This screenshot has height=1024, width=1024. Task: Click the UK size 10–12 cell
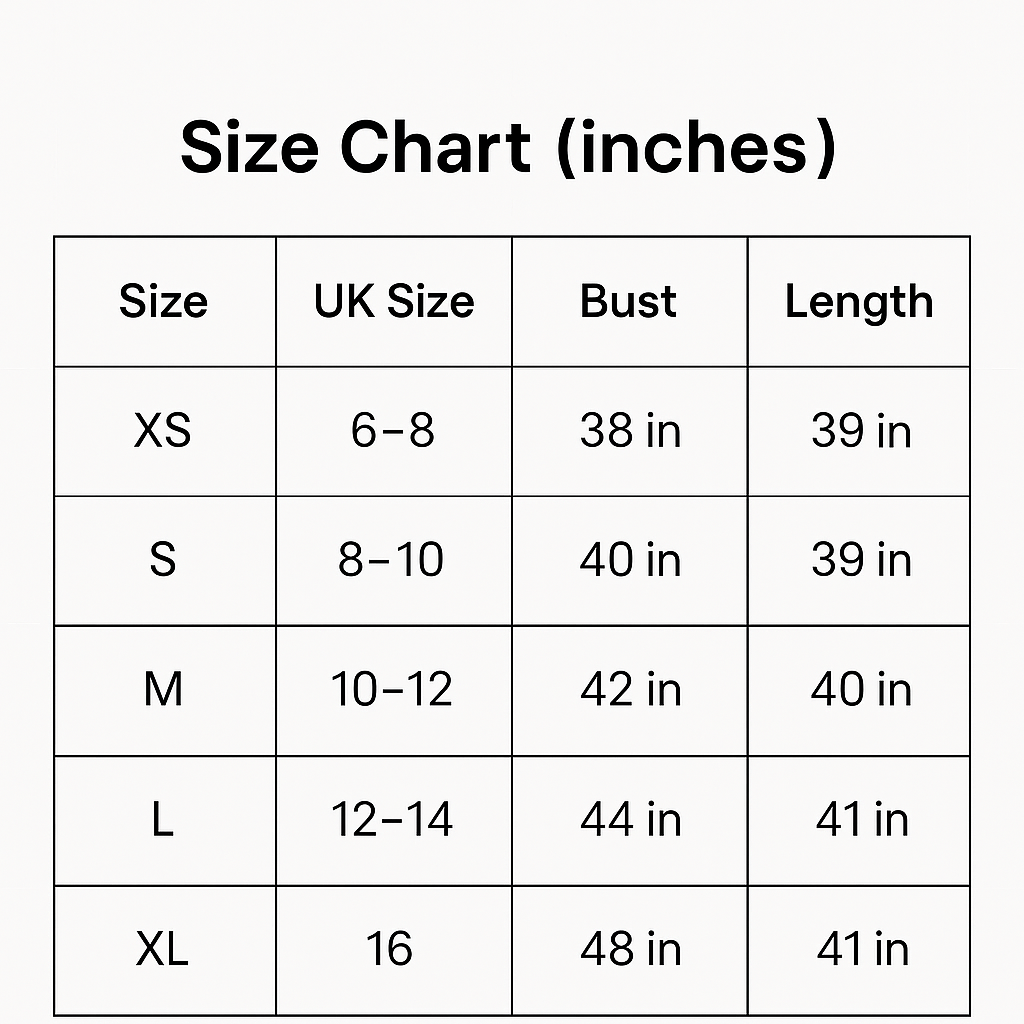pos(392,690)
